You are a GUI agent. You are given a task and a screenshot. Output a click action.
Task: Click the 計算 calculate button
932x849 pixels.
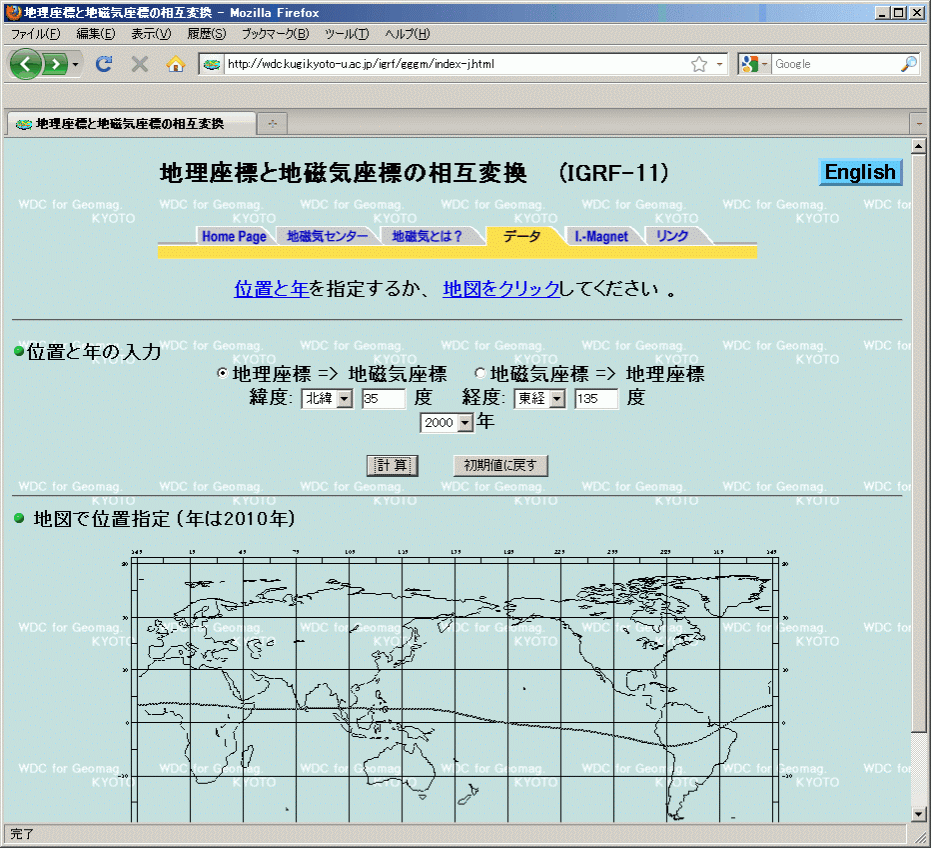[x=392, y=466]
